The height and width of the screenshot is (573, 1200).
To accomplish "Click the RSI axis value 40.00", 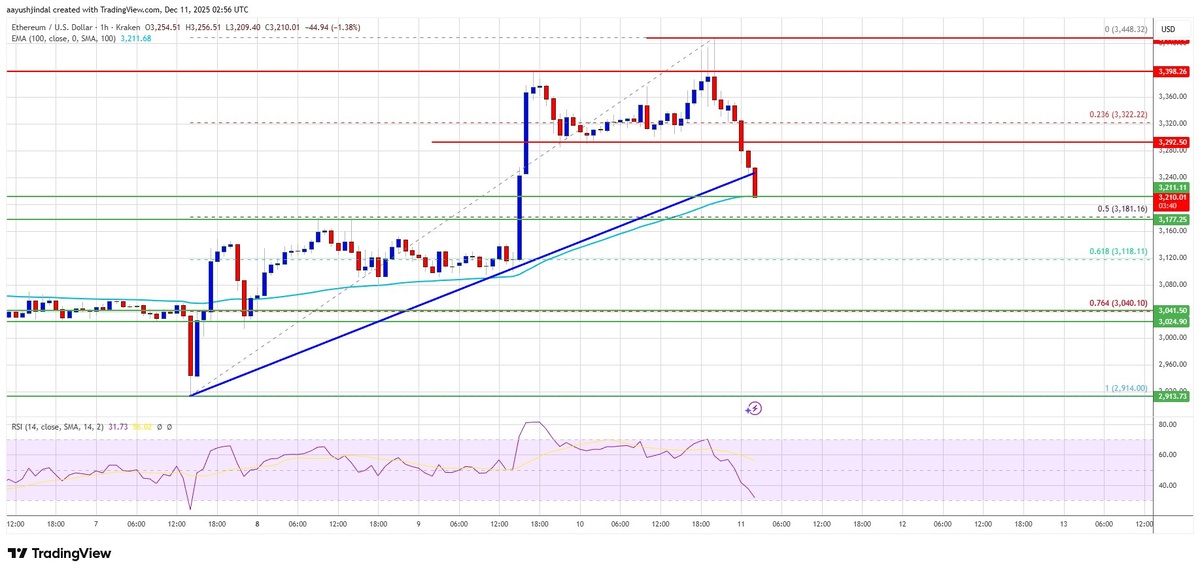I will pos(1167,486).
